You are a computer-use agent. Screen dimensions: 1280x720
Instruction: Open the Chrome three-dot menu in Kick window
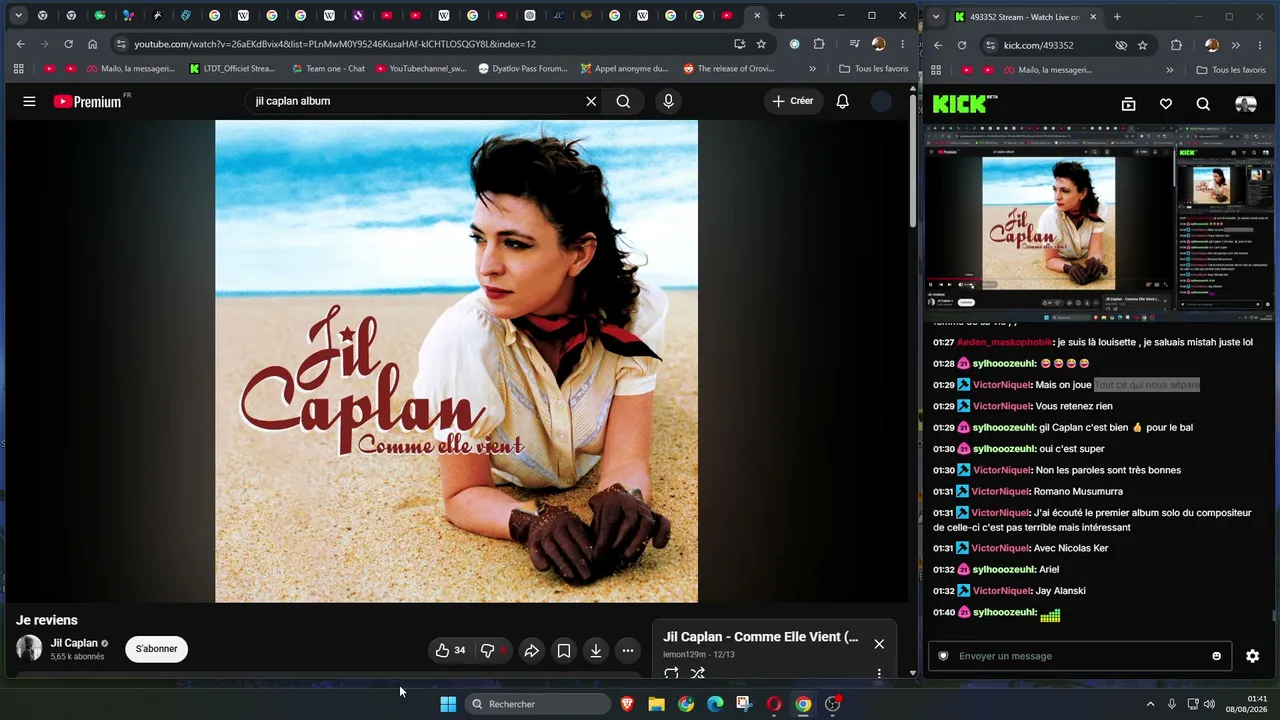point(1258,45)
